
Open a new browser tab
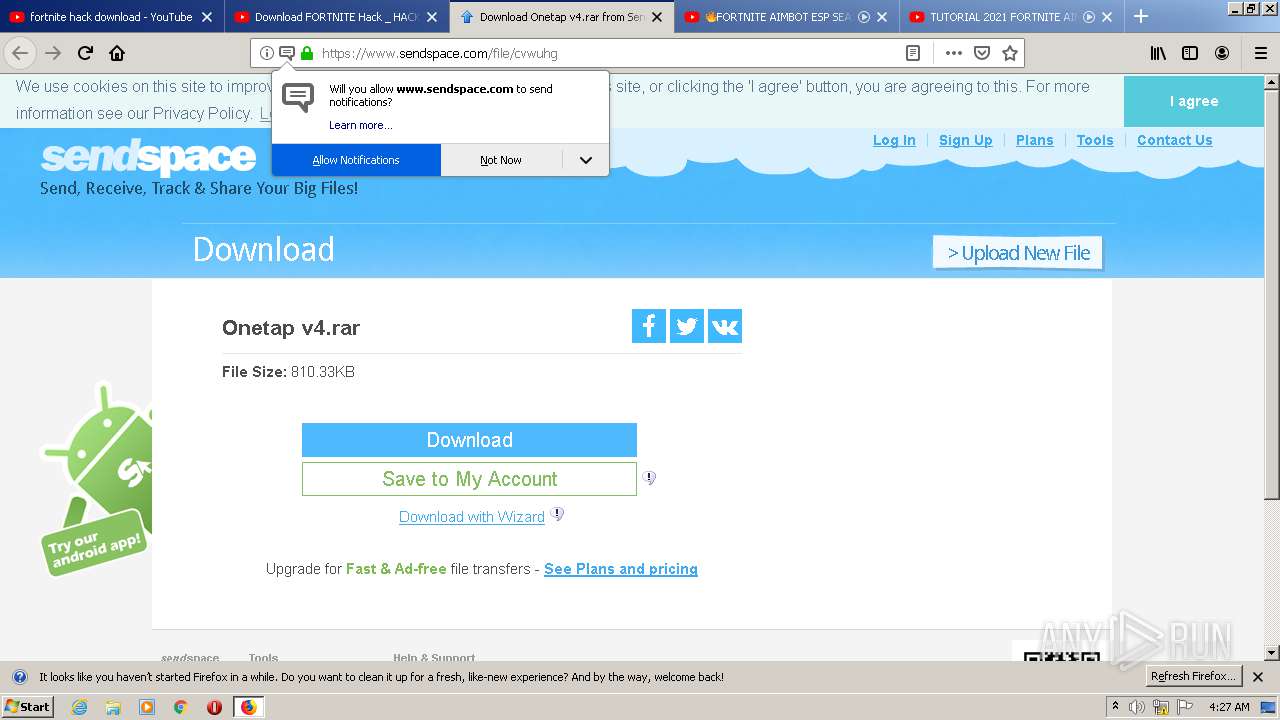pos(1141,16)
